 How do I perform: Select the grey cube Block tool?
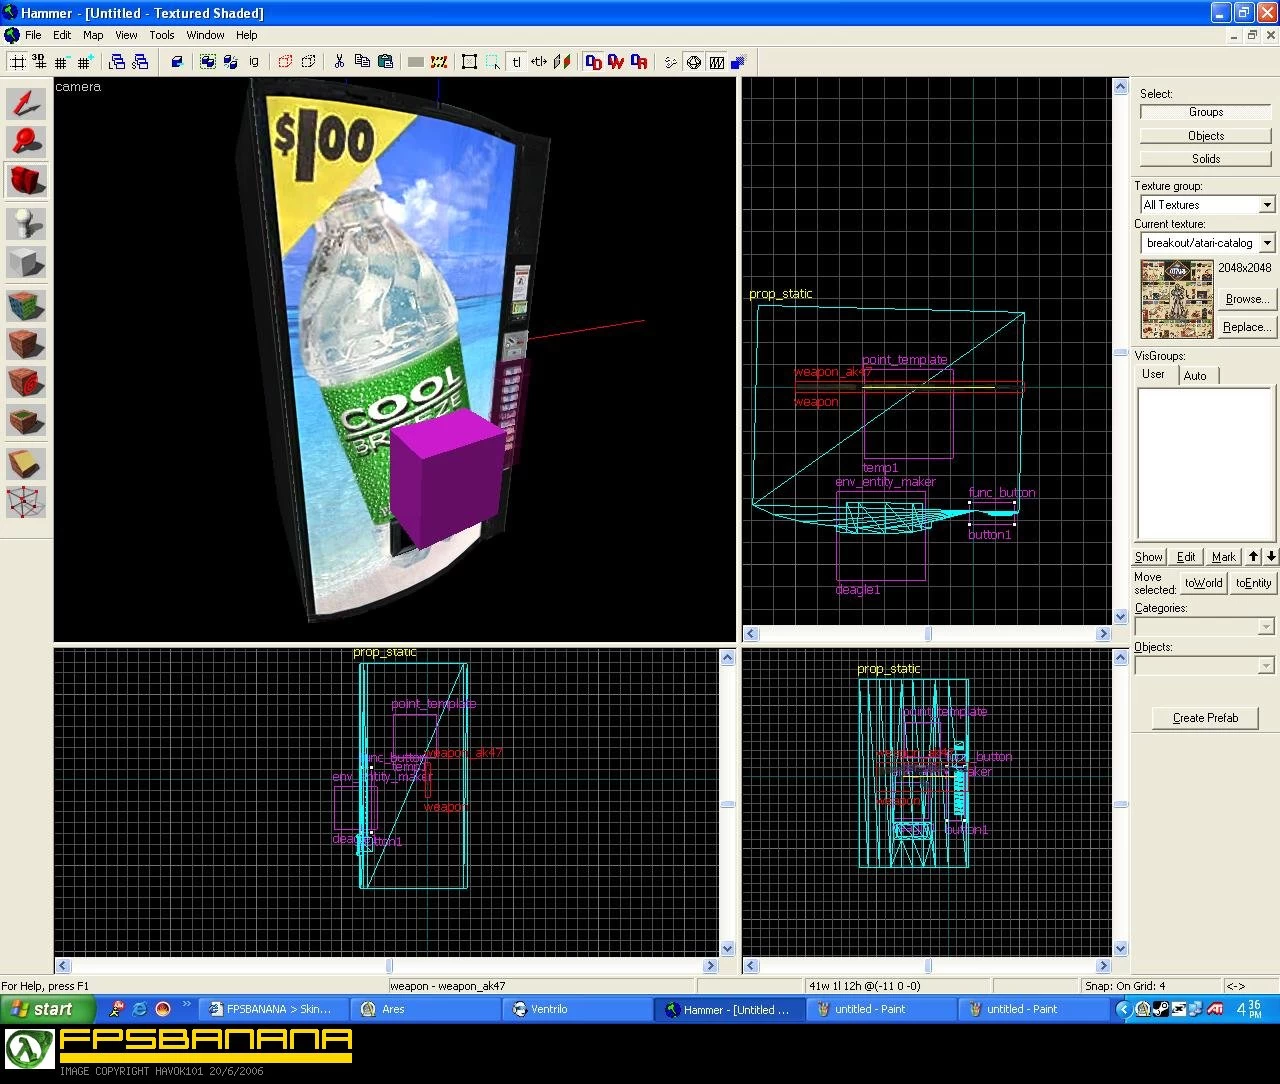coord(26,262)
